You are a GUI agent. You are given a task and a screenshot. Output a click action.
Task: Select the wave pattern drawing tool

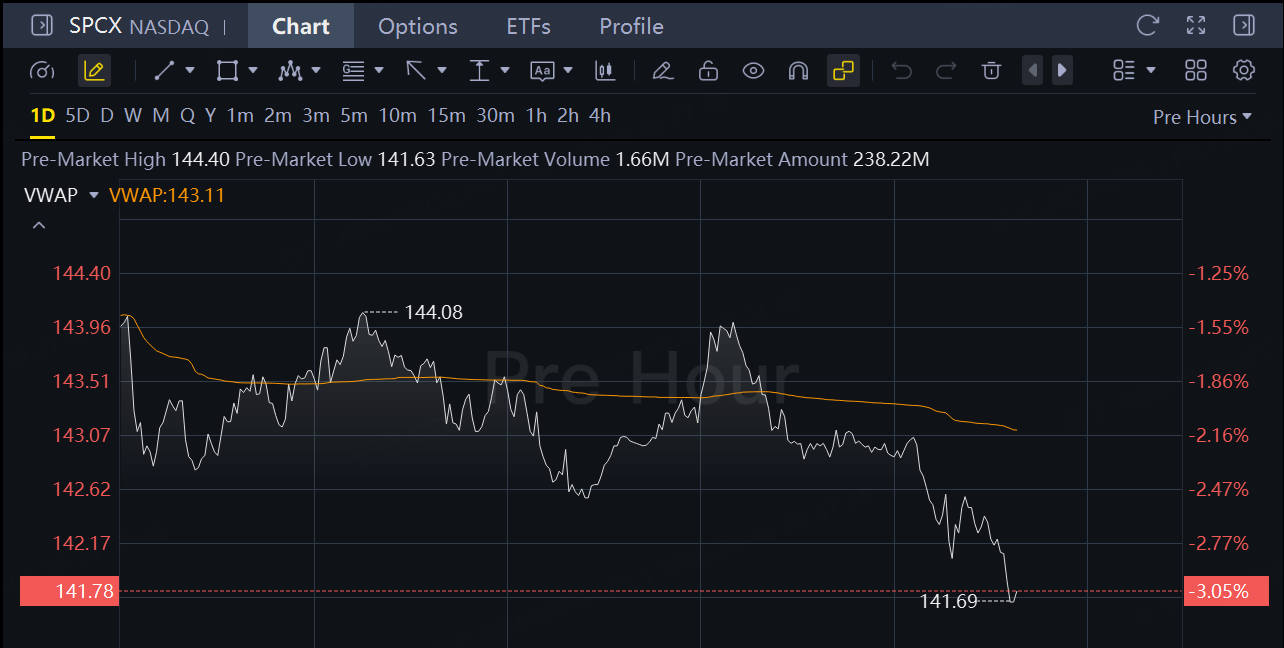[x=290, y=70]
